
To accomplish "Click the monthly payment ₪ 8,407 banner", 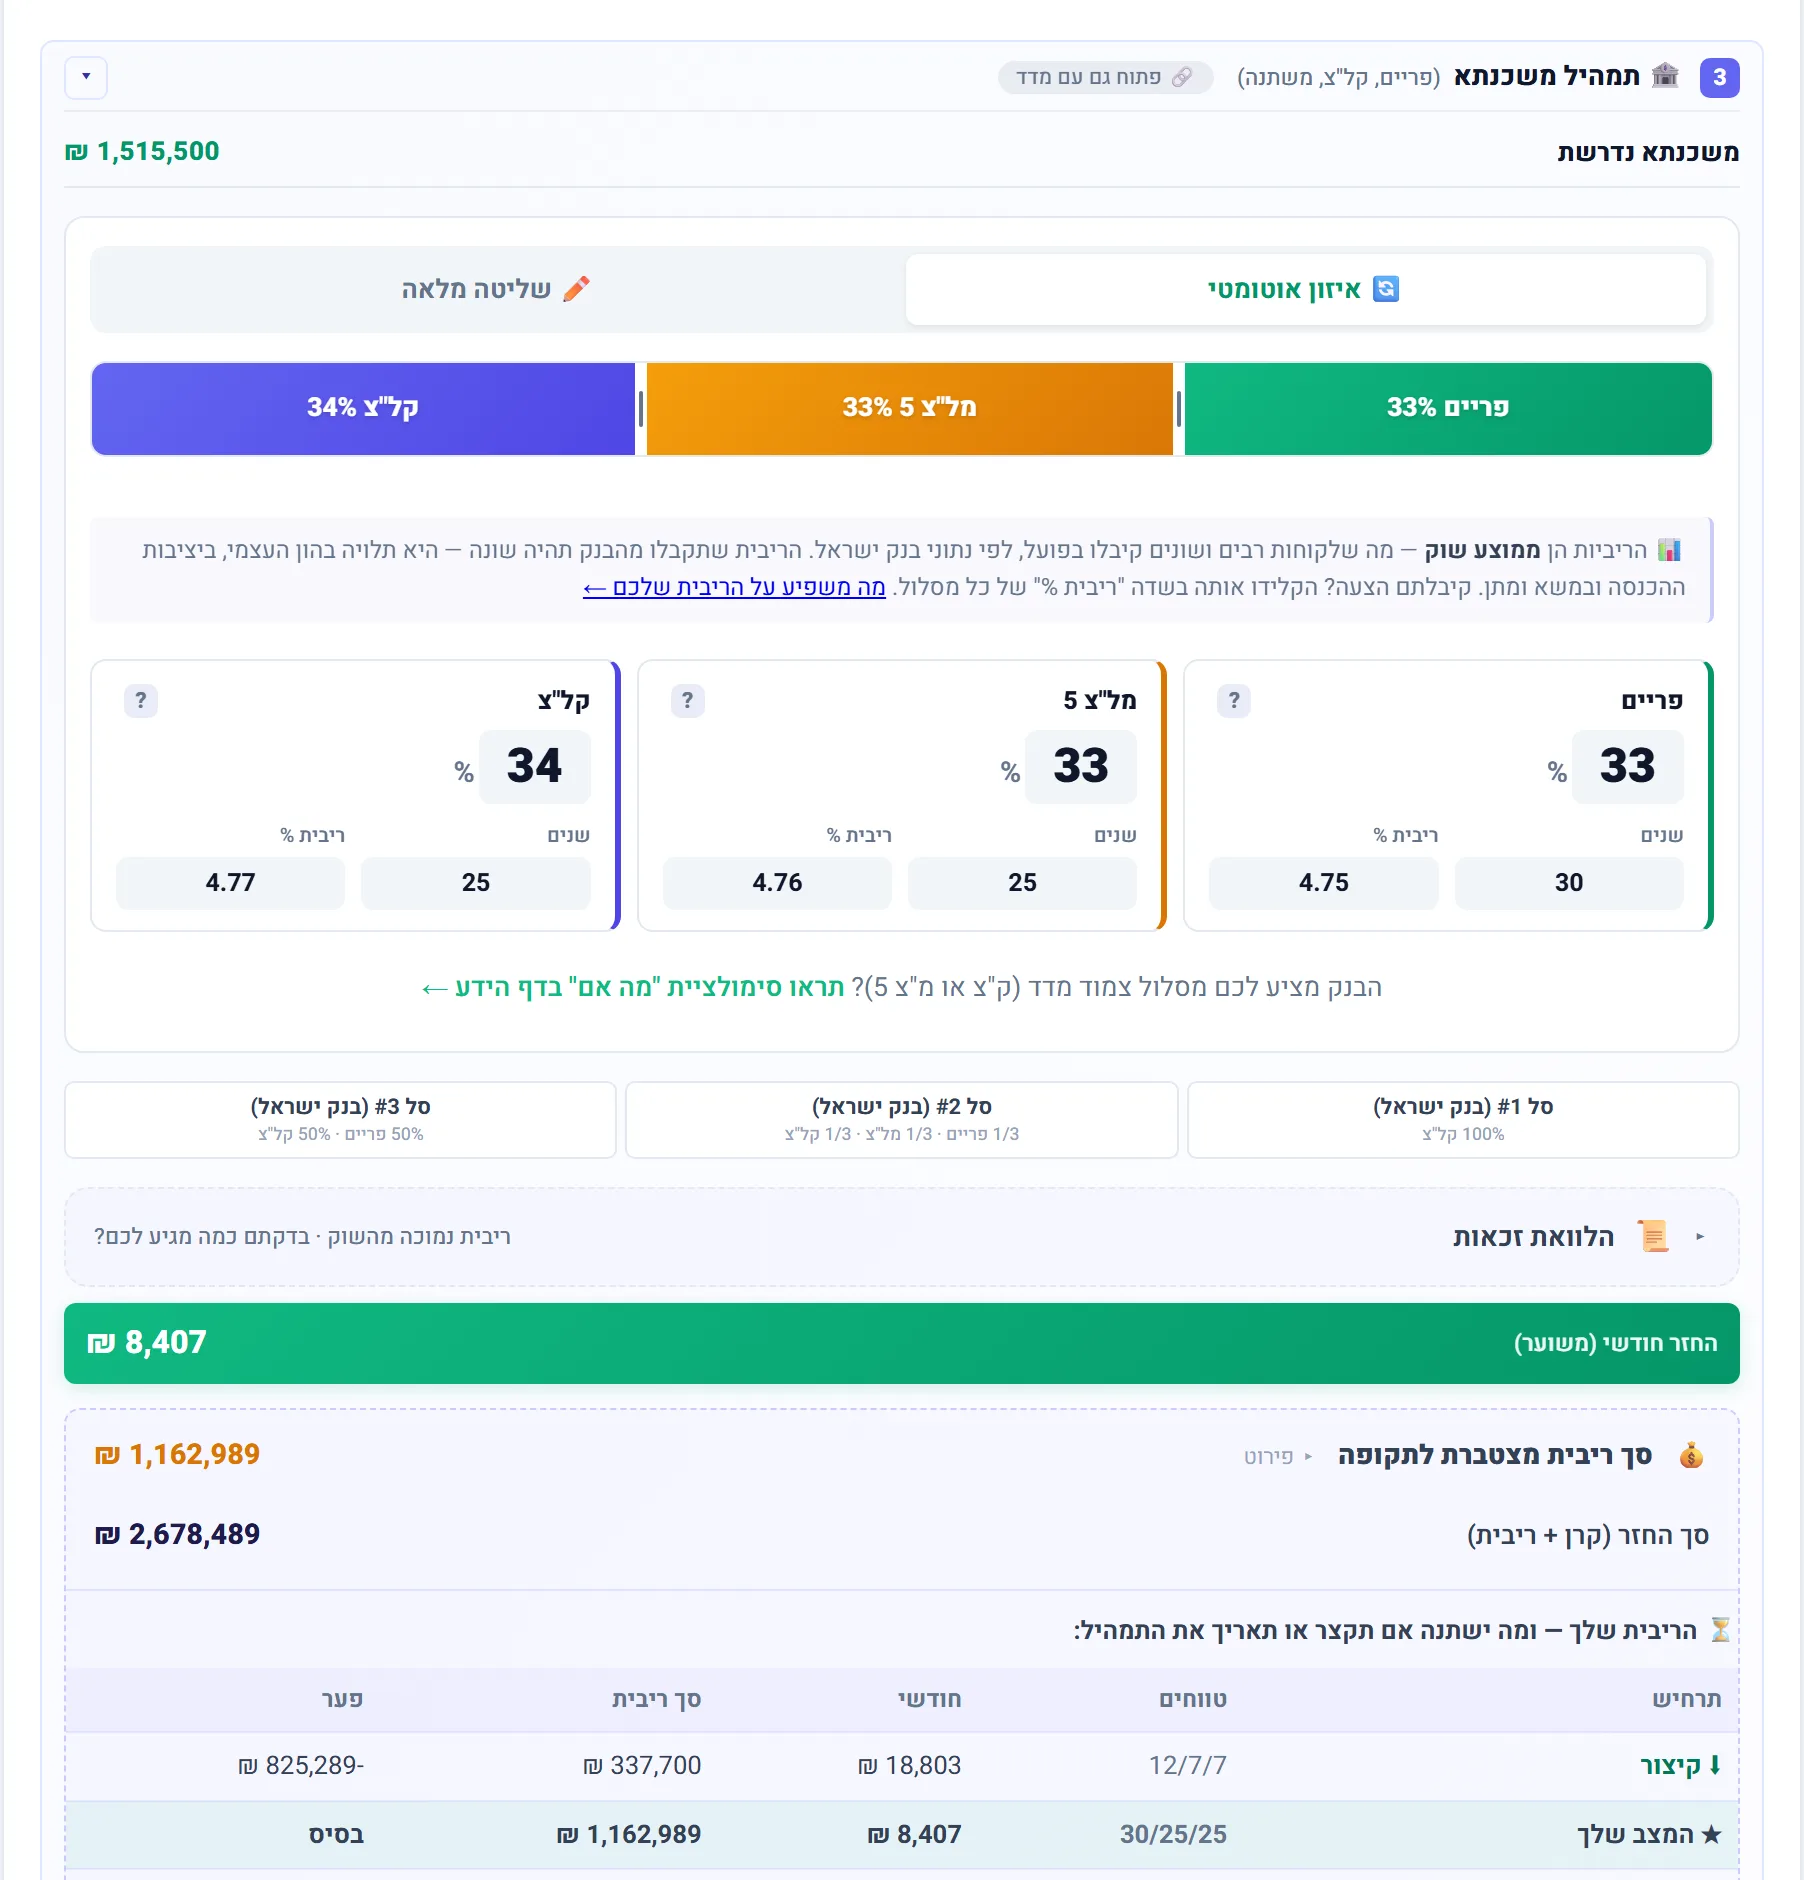I will coord(902,1343).
